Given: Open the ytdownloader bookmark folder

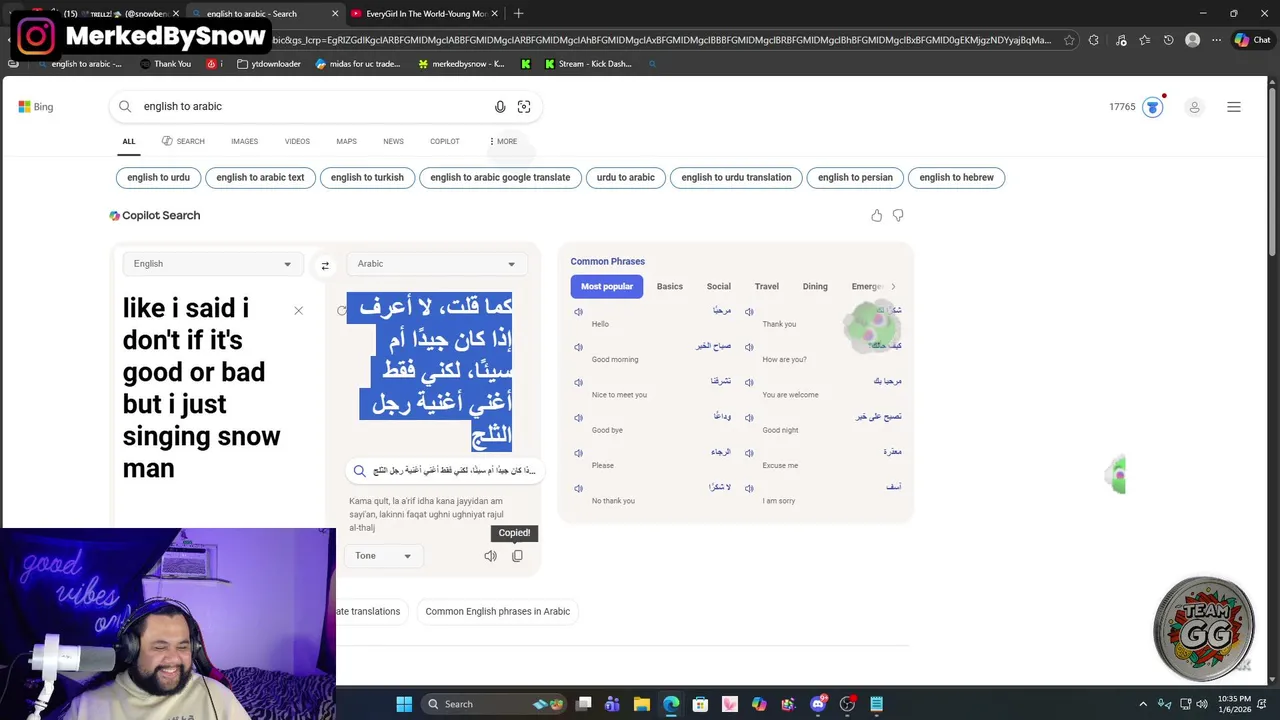Looking at the screenshot, I should coord(269,64).
